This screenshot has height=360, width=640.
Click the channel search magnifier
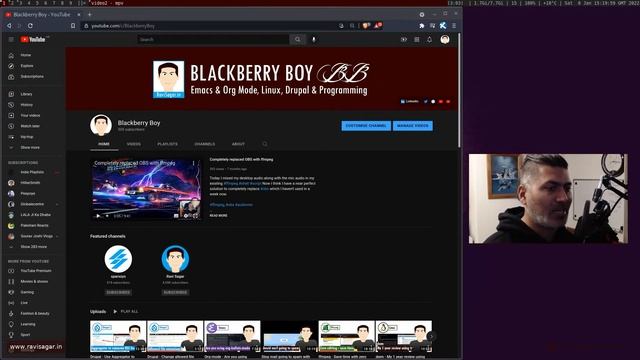(265, 144)
